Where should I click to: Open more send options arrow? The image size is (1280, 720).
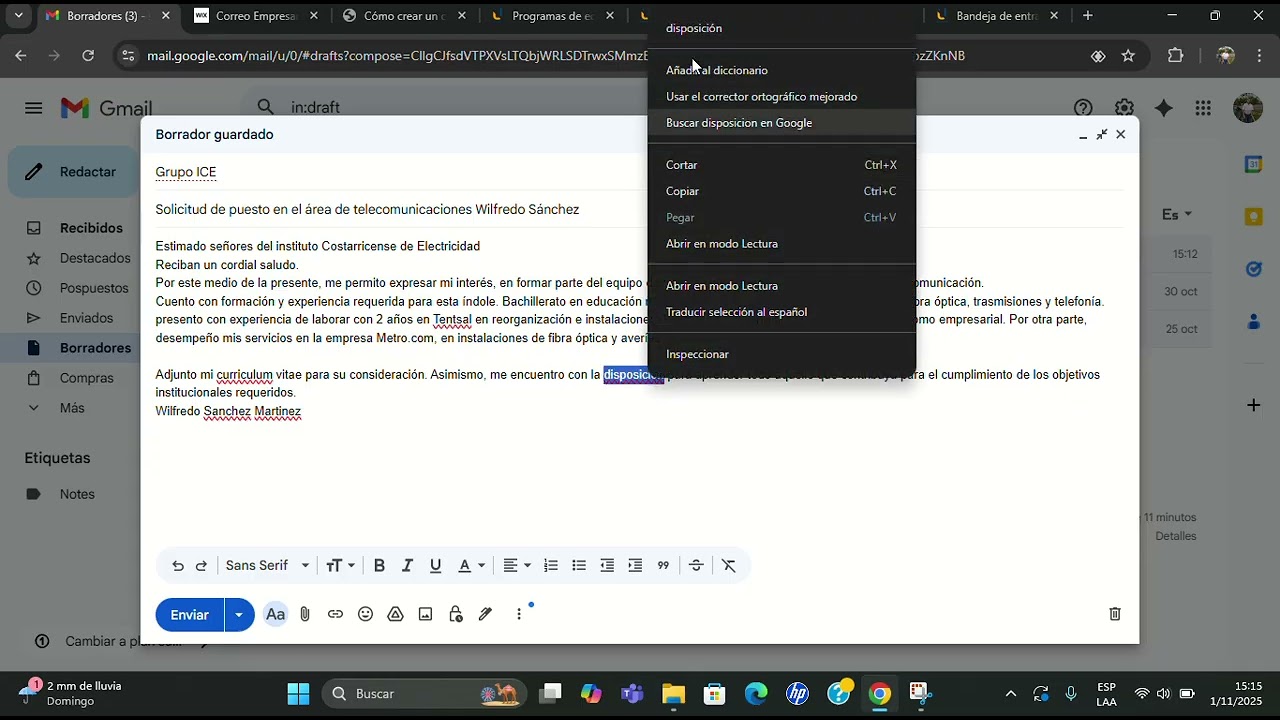pos(239,615)
